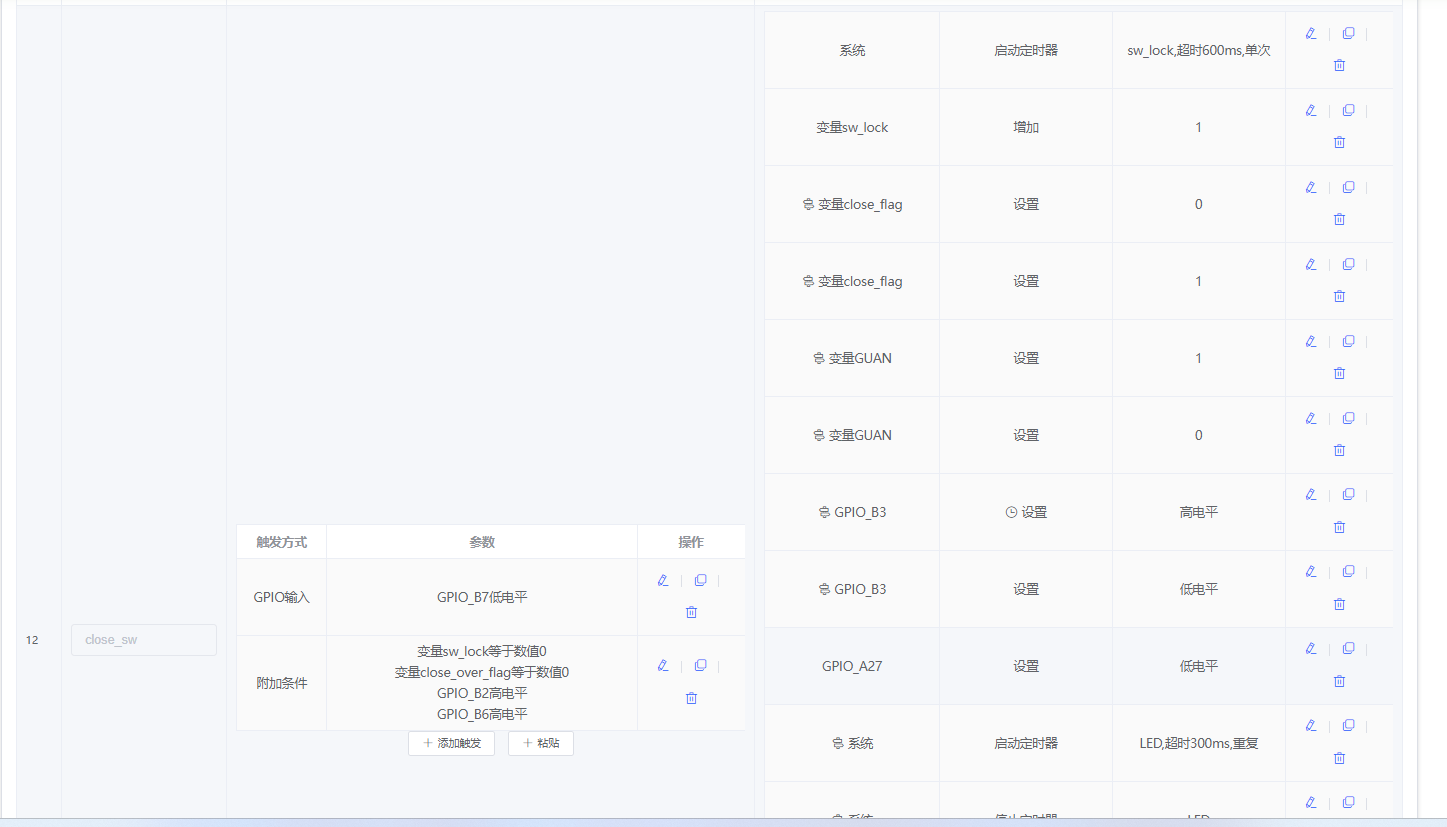Edit the 附加条件 conditions row
Viewport: 1447px width, 827px height.
point(662,666)
